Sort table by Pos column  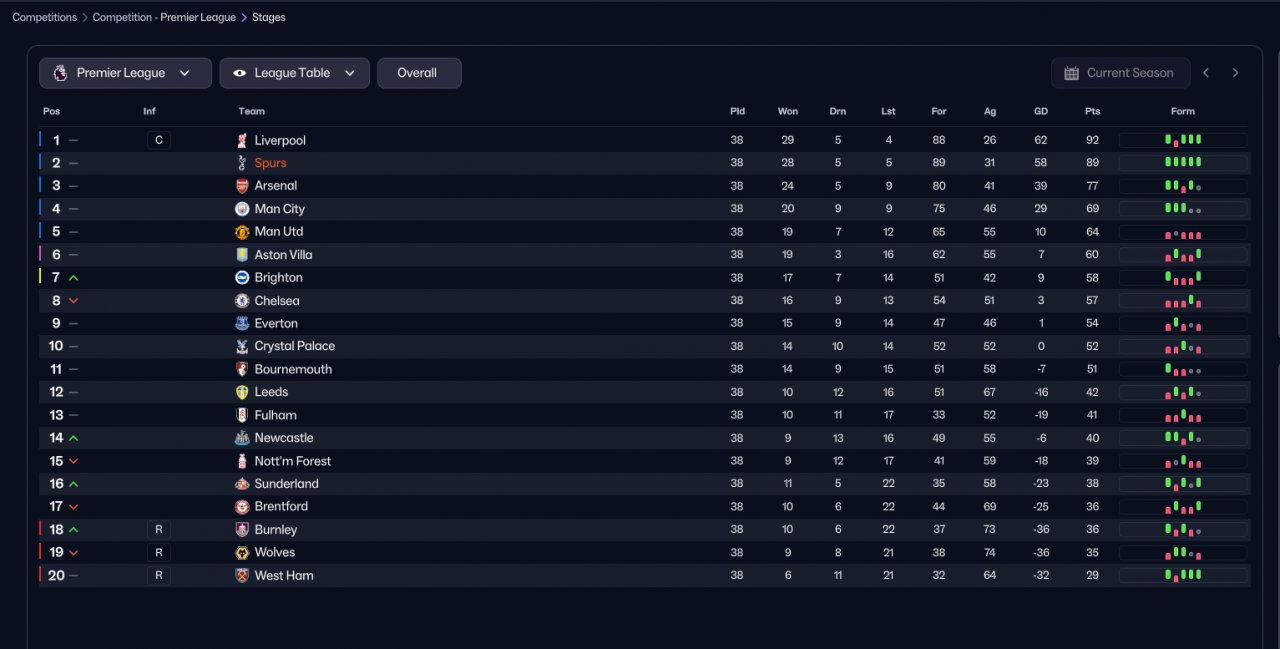click(x=52, y=112)
